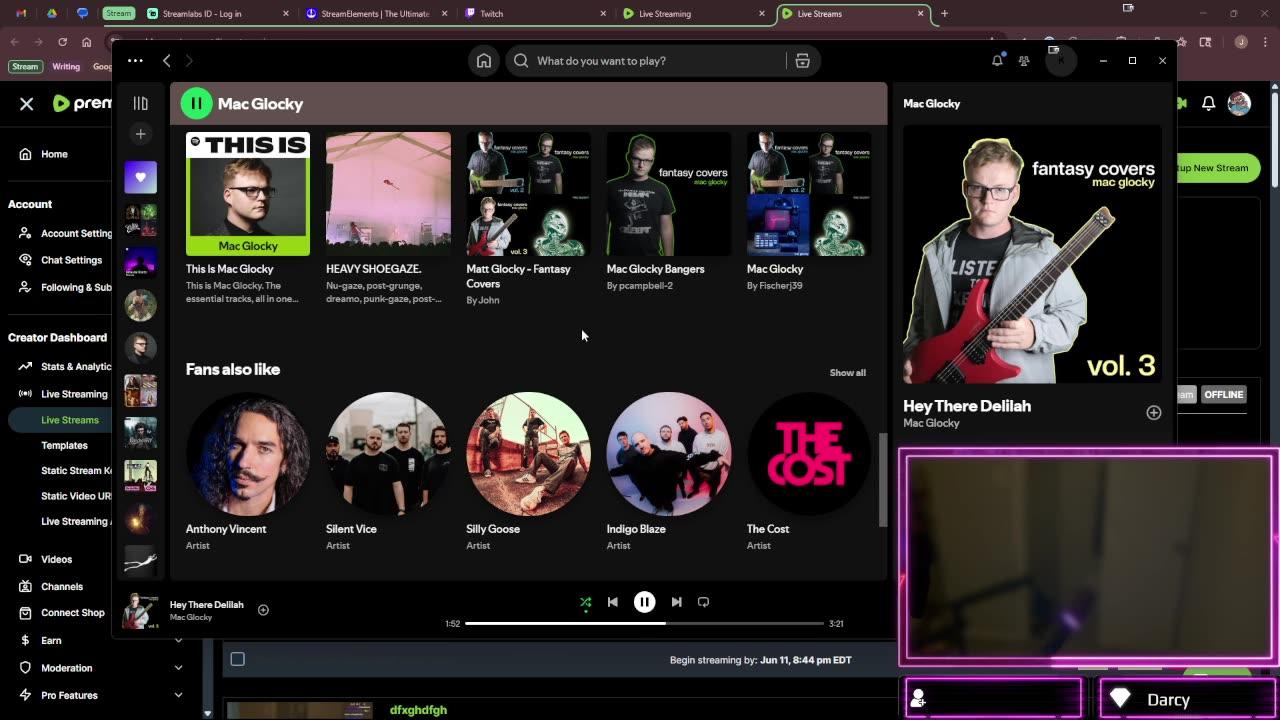Open Spotify profile avatar
This screenshot has height=720, width=1280.
(1061, 61)
